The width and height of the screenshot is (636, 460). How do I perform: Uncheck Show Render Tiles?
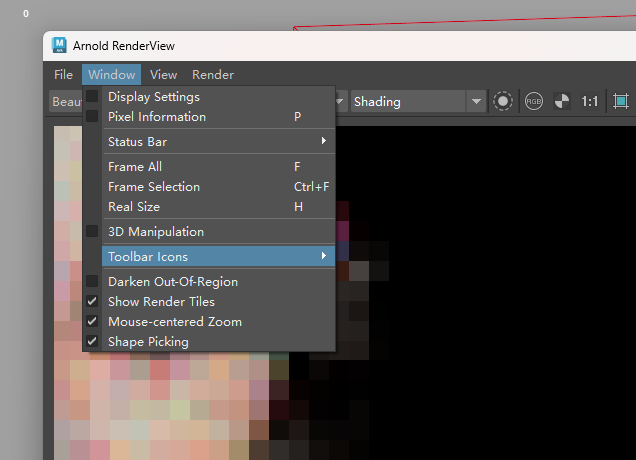(92, 301)
